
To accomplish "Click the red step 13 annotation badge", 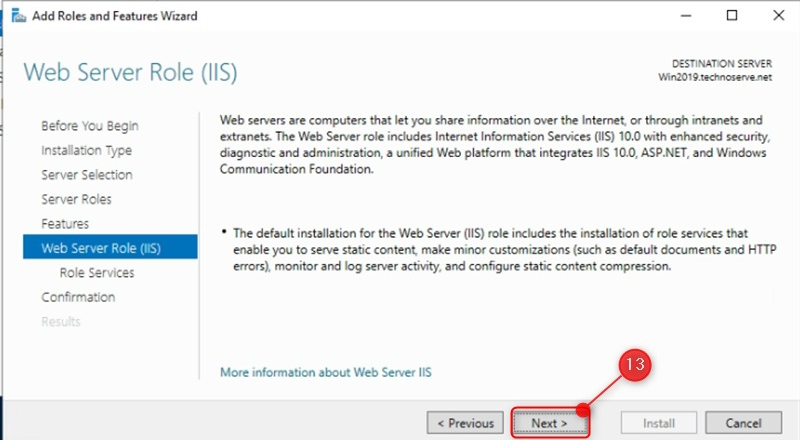I will pyautogui.click(x=634, y=365).
